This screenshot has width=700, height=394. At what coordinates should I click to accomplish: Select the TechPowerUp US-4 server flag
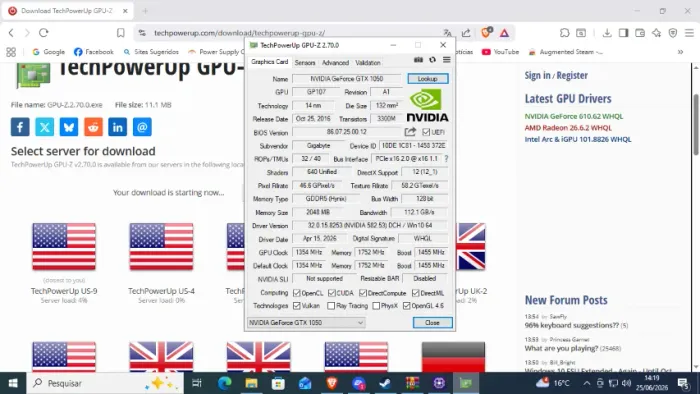(x=162, y=247)
